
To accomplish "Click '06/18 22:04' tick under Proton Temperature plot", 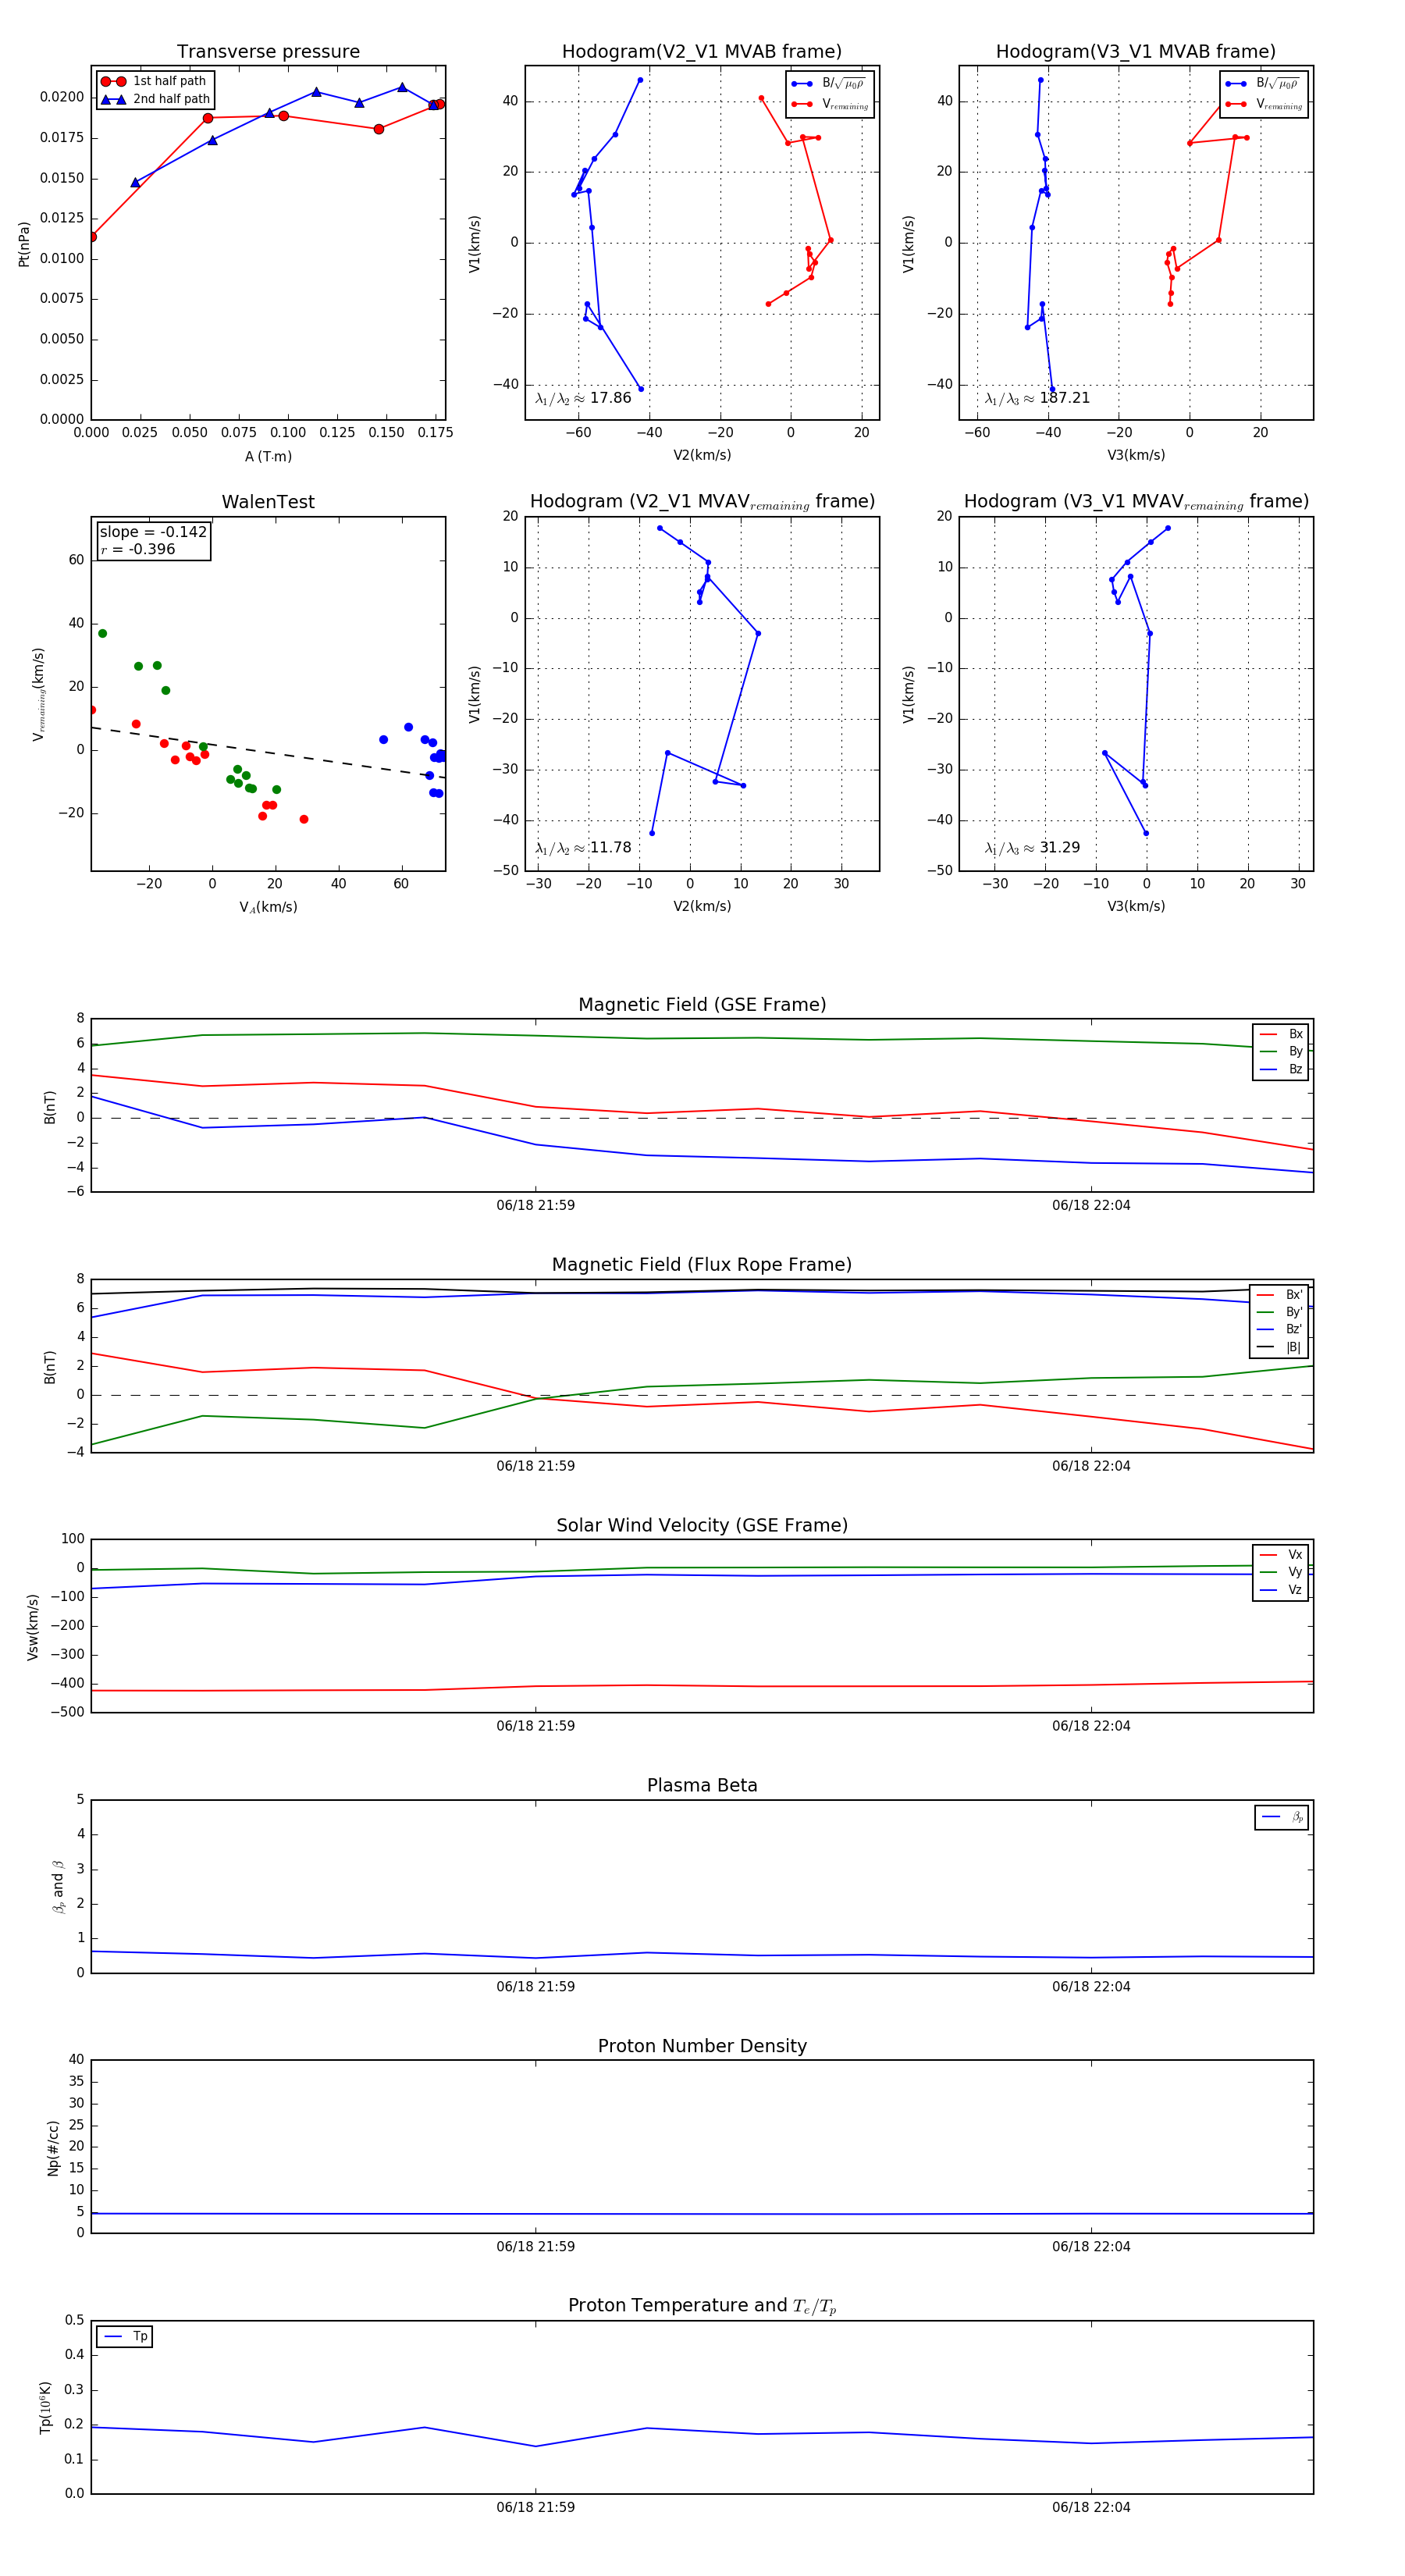I will tap(1091, 2507).
